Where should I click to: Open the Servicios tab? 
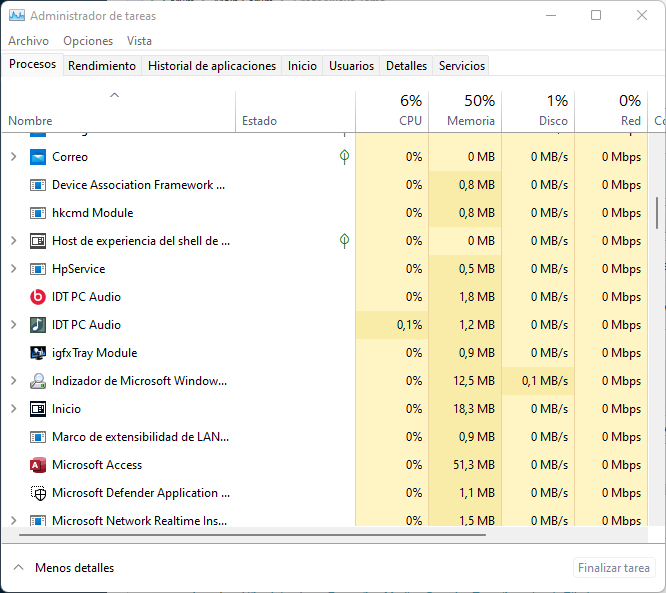tap(462, 66)
